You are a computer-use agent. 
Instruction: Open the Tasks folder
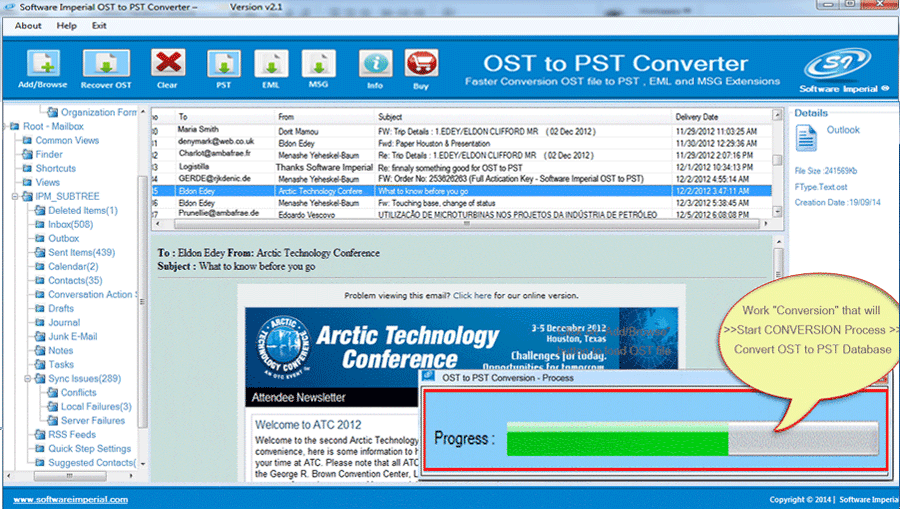click(x=61, y=365)
